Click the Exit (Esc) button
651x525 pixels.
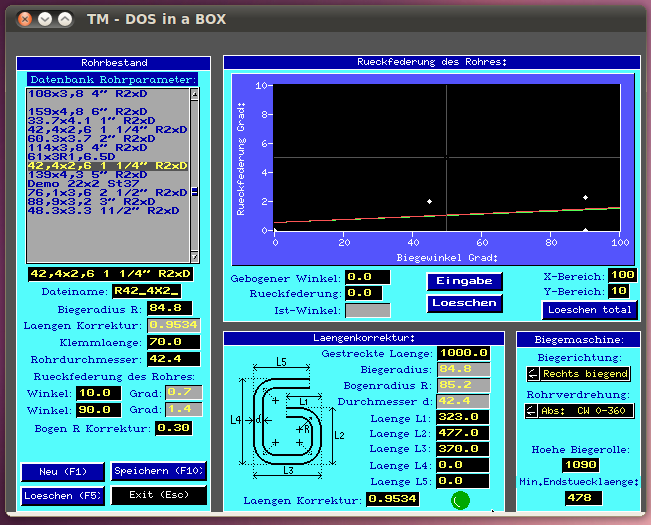(x=158, y=495)
